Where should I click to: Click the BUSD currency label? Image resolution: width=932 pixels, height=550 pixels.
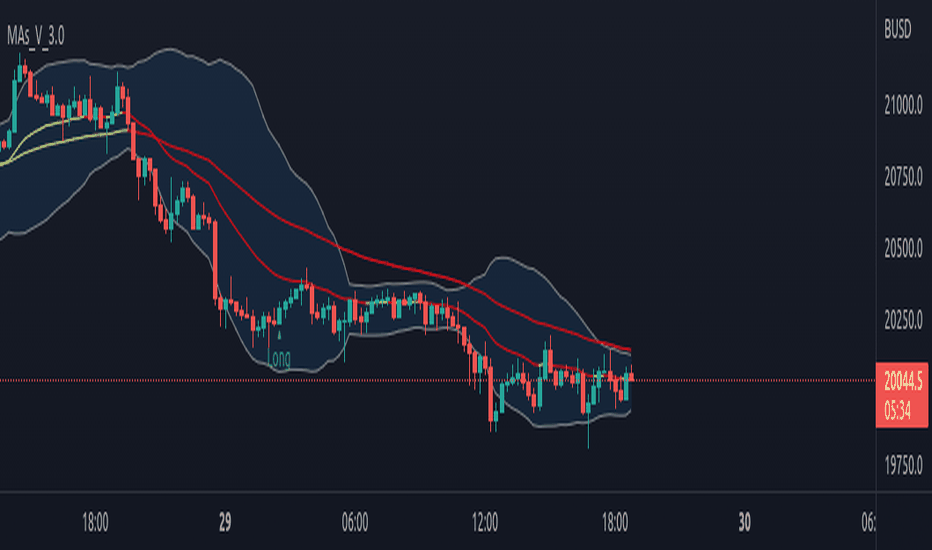point(897,29)
